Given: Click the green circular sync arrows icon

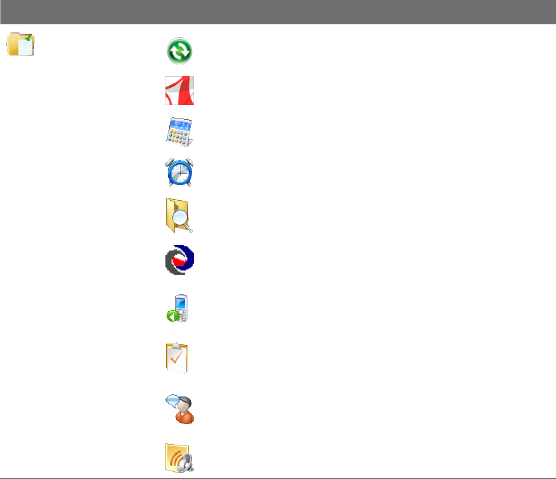Looking at the screenshot, I should 179,51.
